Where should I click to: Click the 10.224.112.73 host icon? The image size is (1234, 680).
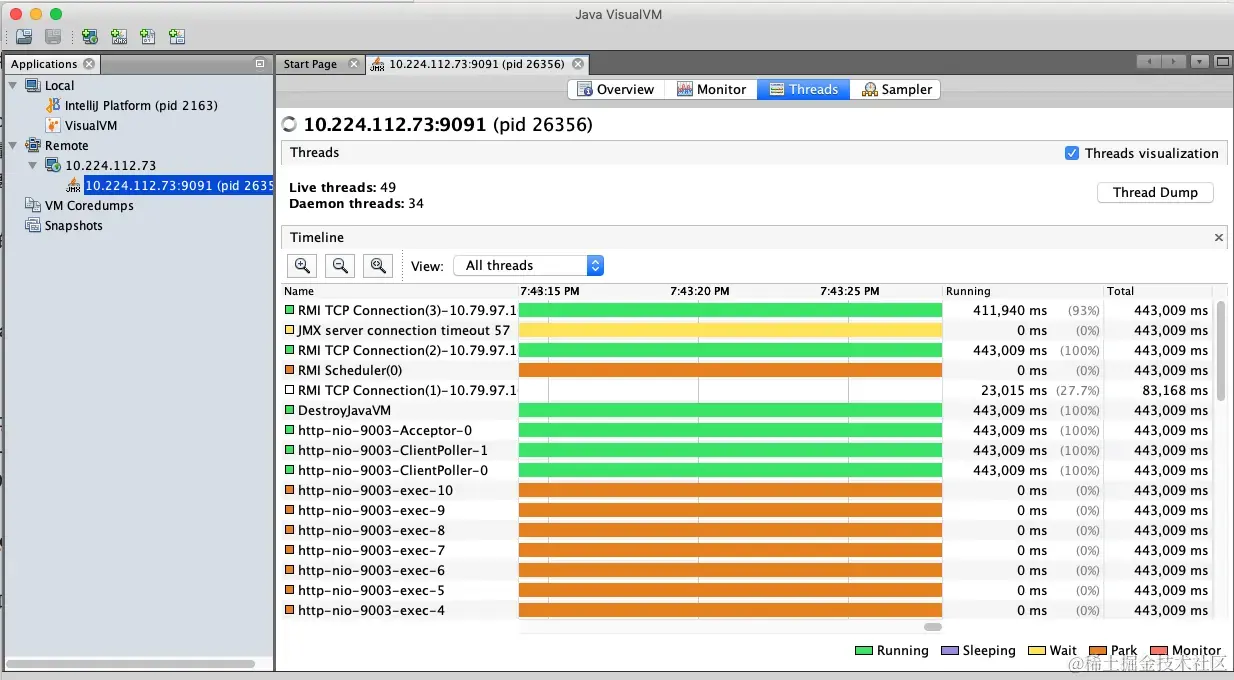pos(53,165)
